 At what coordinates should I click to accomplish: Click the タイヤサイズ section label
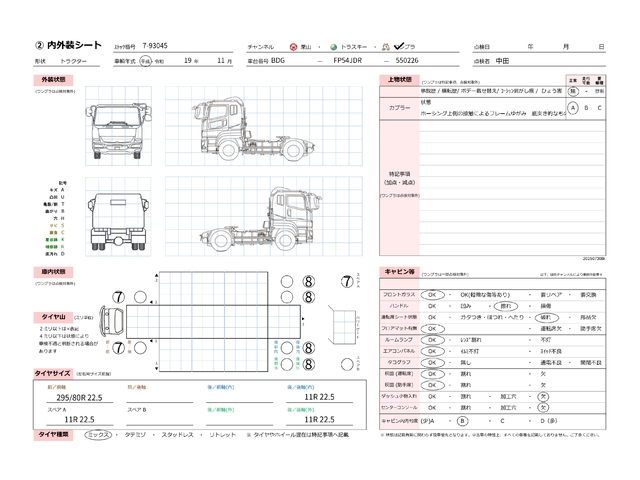coord(52,372)
